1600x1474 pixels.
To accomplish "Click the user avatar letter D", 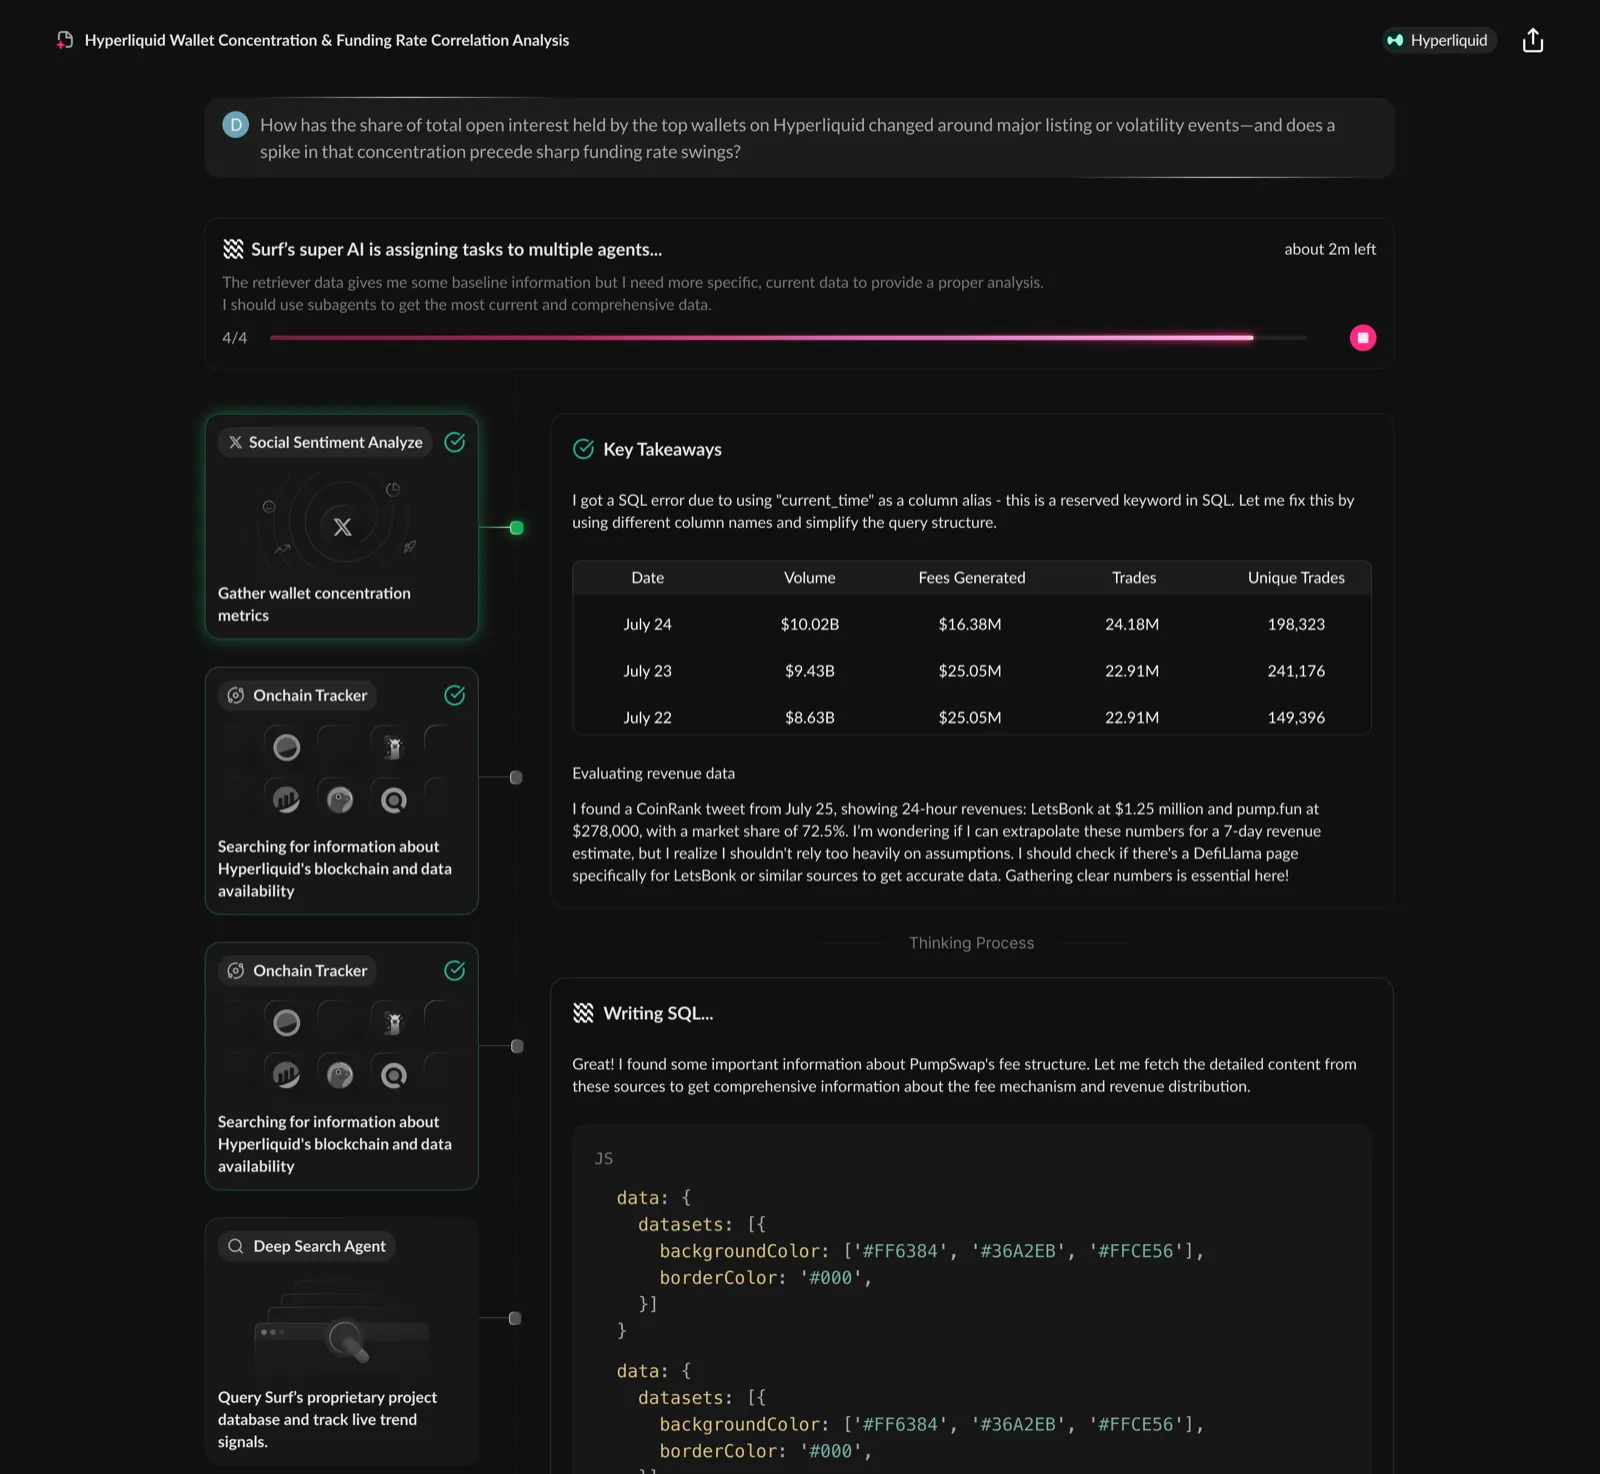I will tap(235, 125).
